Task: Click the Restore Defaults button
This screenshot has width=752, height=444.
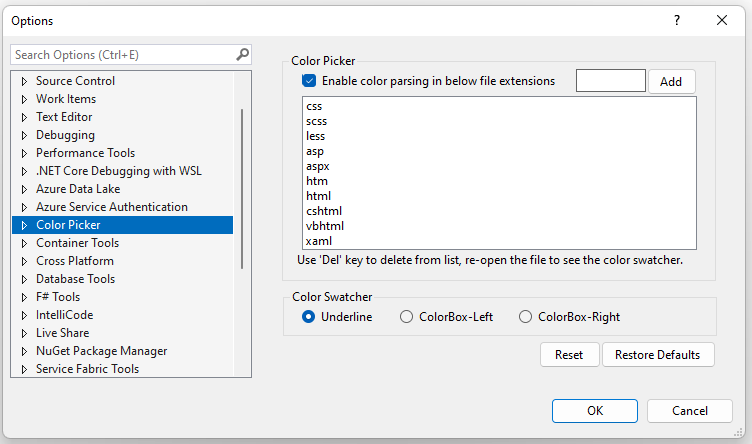Action: [658, 355]
